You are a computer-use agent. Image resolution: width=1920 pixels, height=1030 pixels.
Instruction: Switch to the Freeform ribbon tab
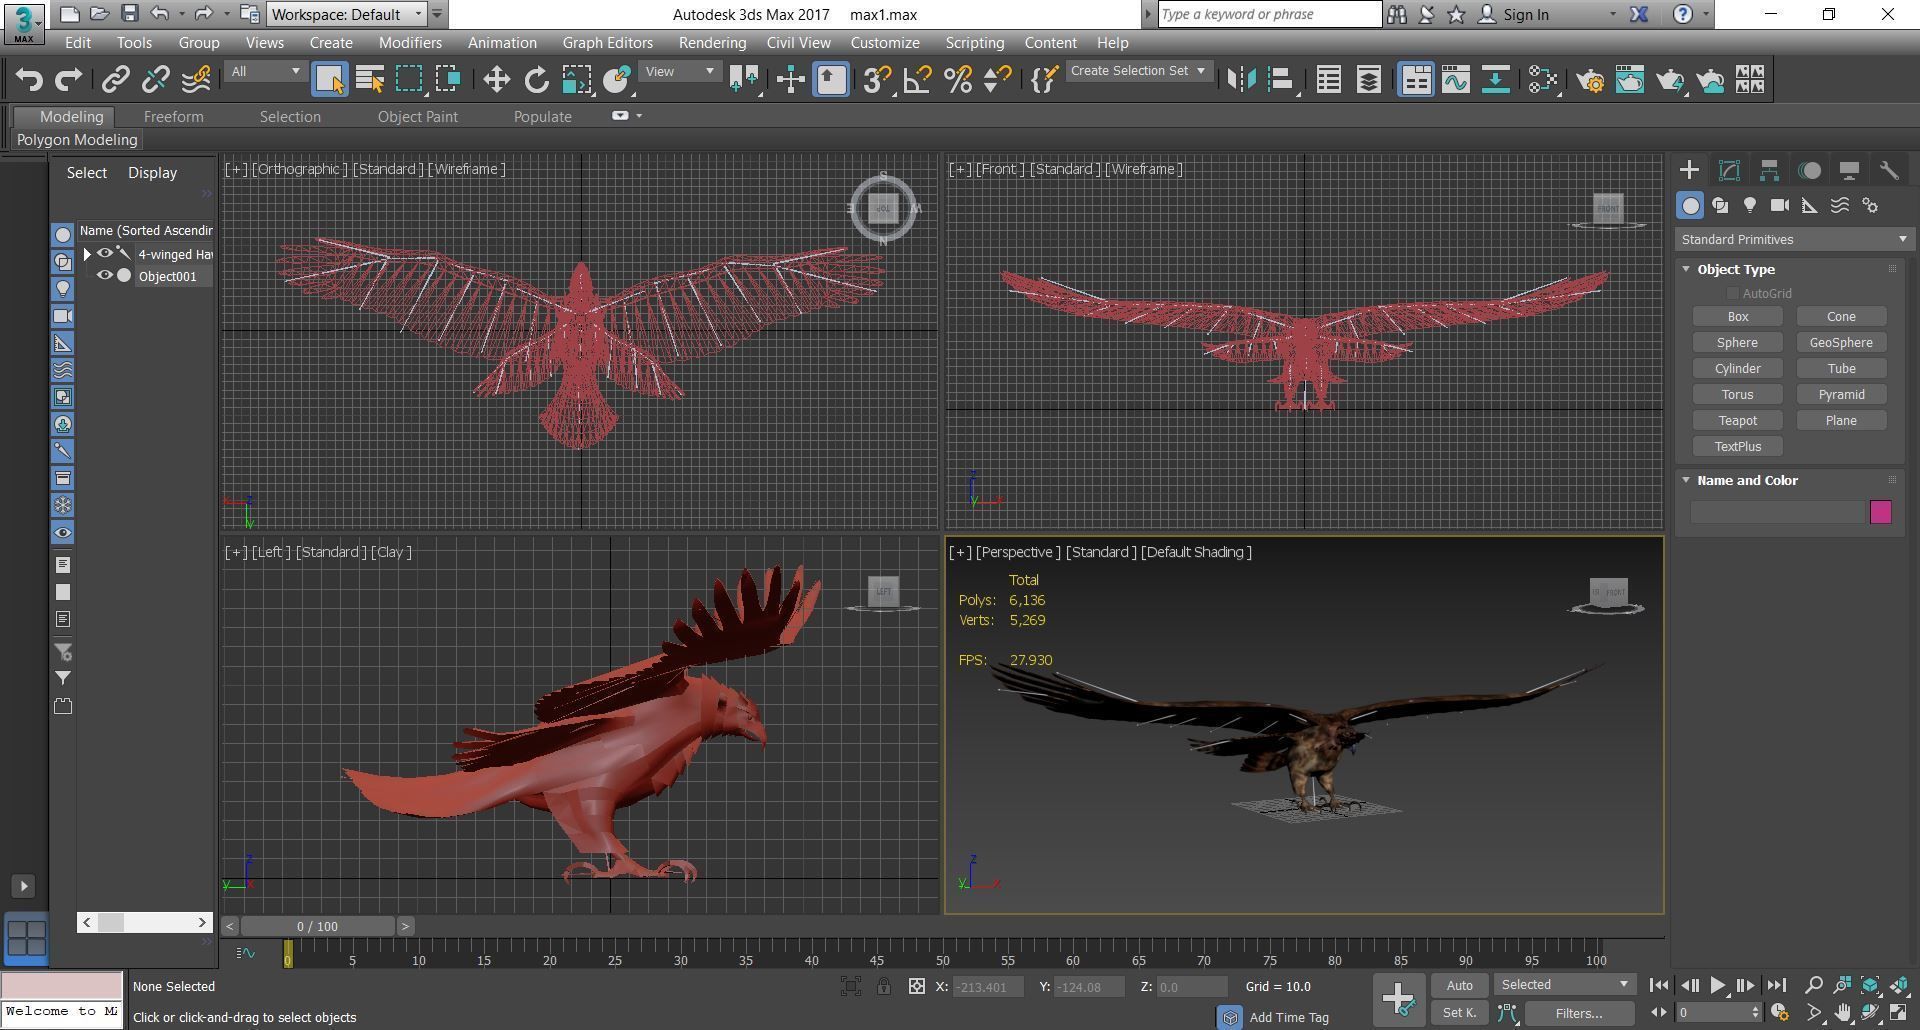pyautogui.click(x=173, y=116)
